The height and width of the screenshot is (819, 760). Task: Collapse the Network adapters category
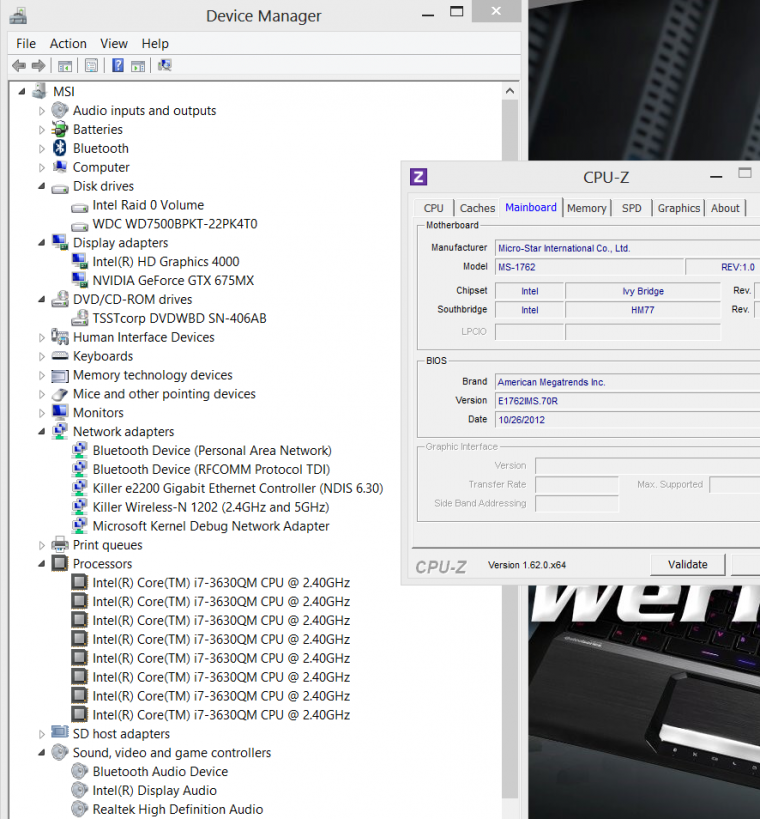[42, 432]
